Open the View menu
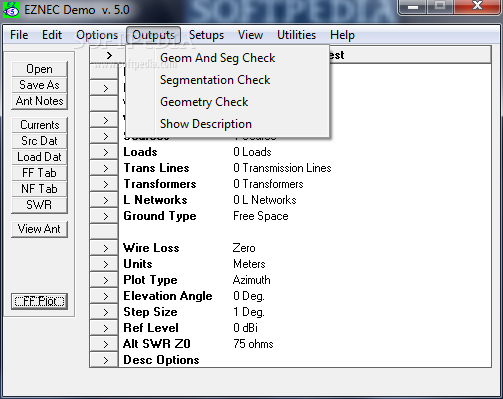This screenshot has width=503, height=399. tap(250, 35)
